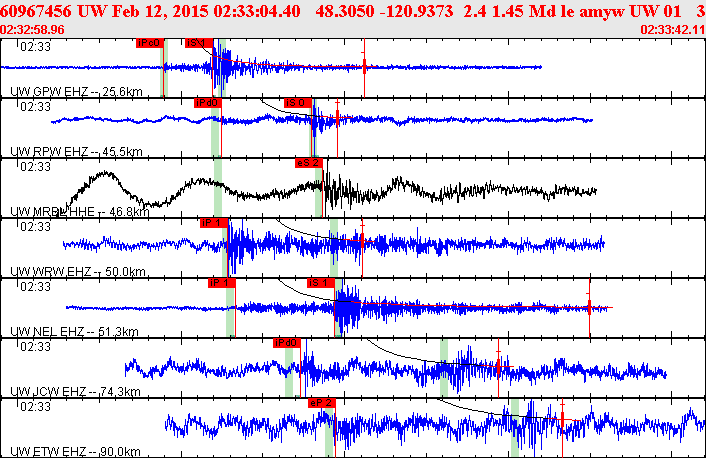Click the end time 02:33:42.11 label
Image resolution: width=706 pixels, height=458 pixels.
point(671,29)
